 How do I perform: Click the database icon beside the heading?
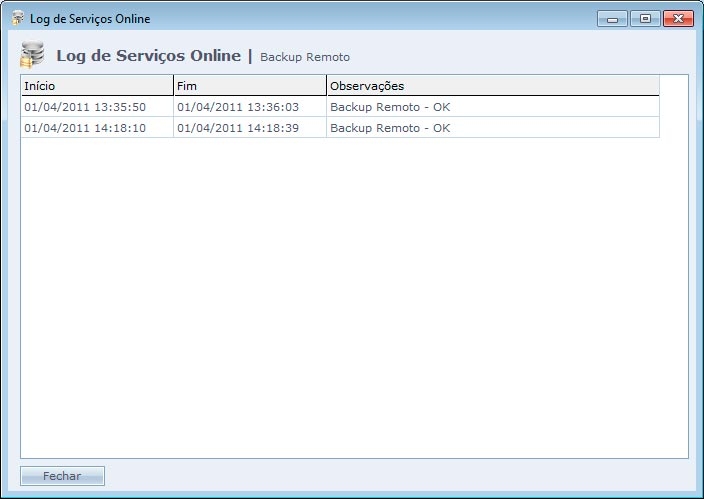coord(33,55)
